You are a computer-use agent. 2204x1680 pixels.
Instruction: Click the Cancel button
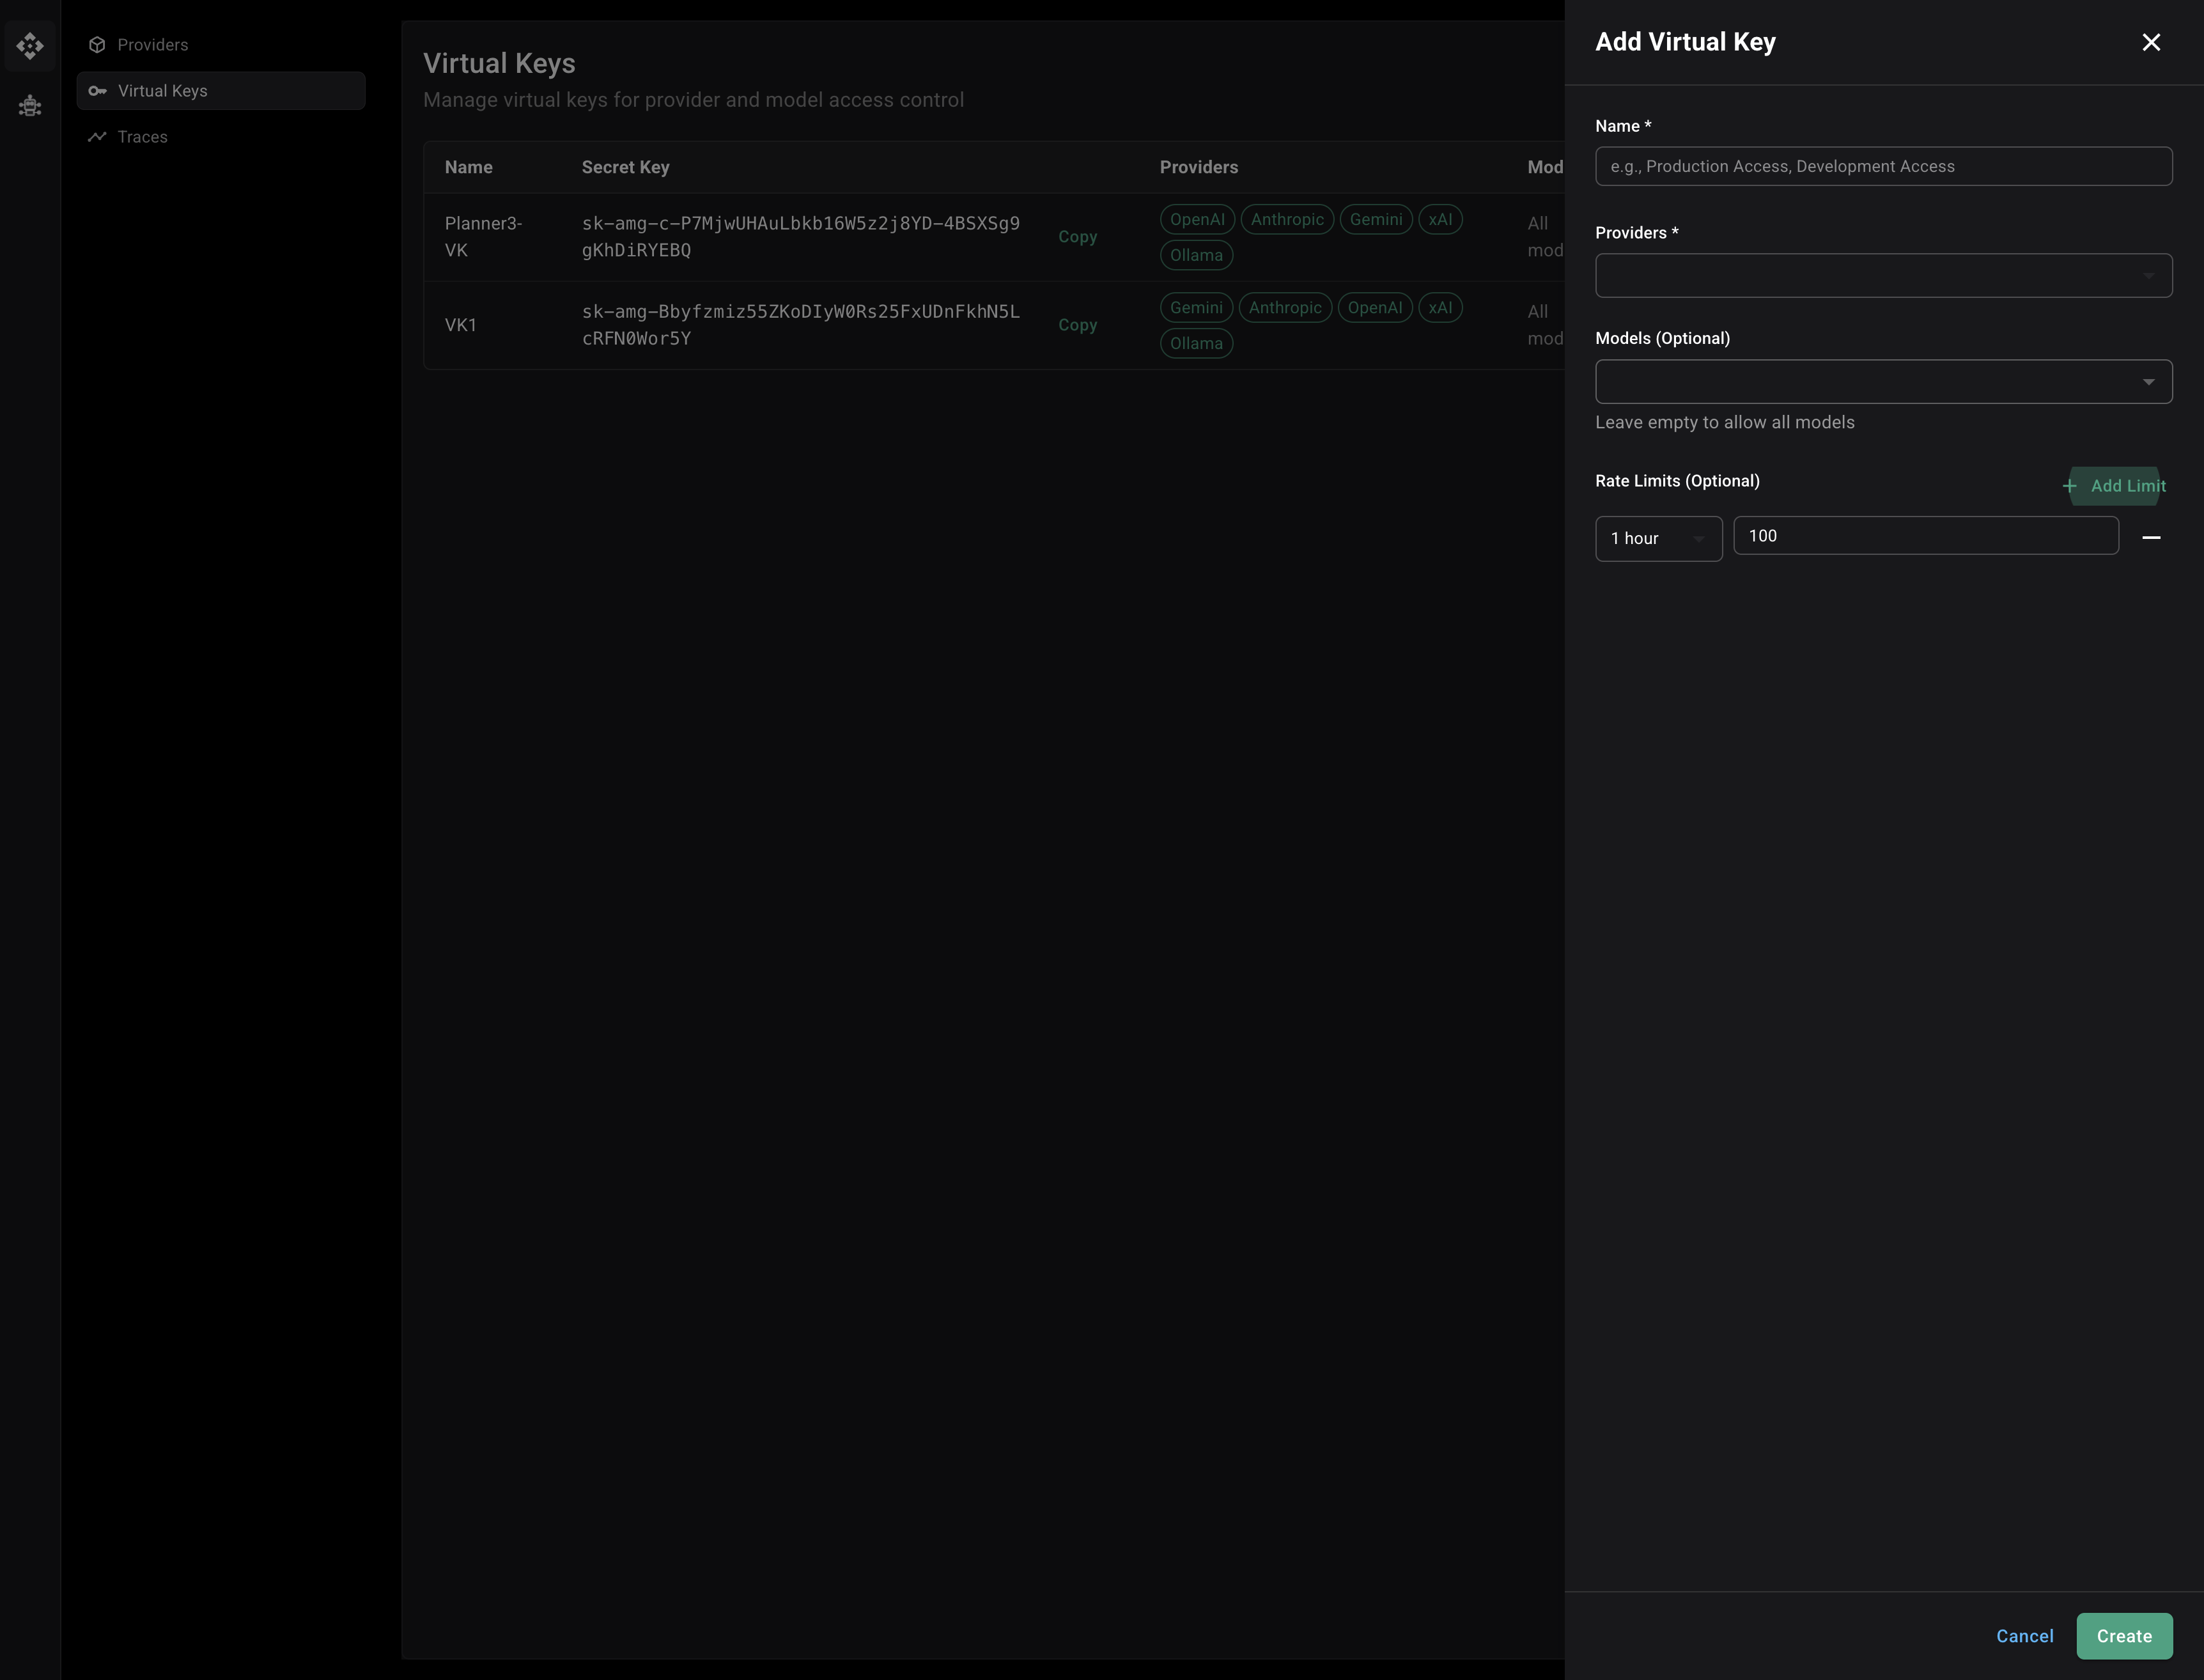click(x=2025, y=1636)
